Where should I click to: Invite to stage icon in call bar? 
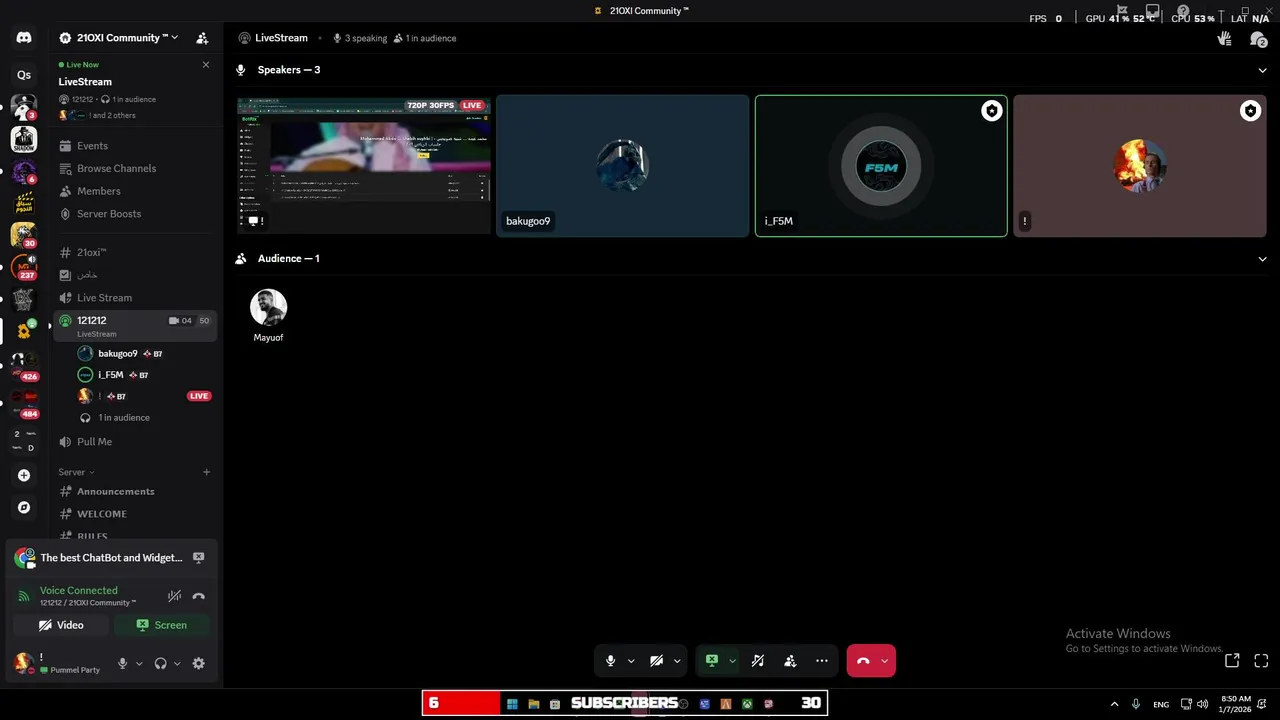click(790, 661)
